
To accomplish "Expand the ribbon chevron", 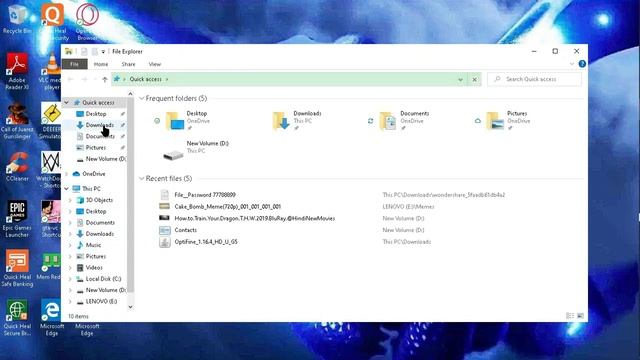I will click(x=572, y=64).
